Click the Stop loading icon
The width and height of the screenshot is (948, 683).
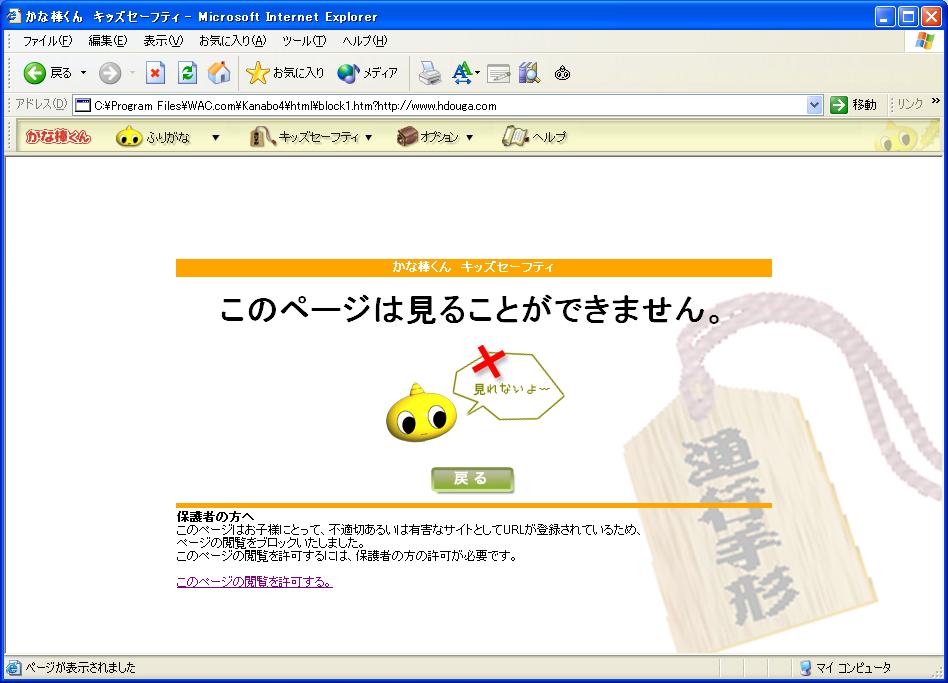click(155, 73)
